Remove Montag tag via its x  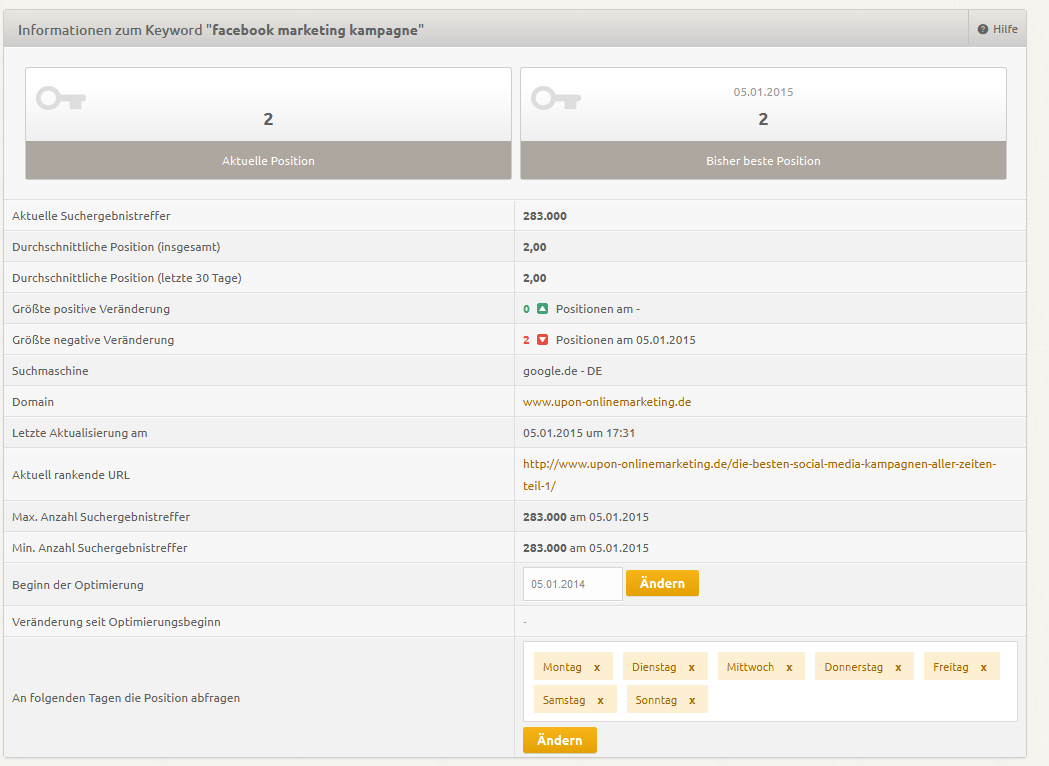click(x=597, y=667)
